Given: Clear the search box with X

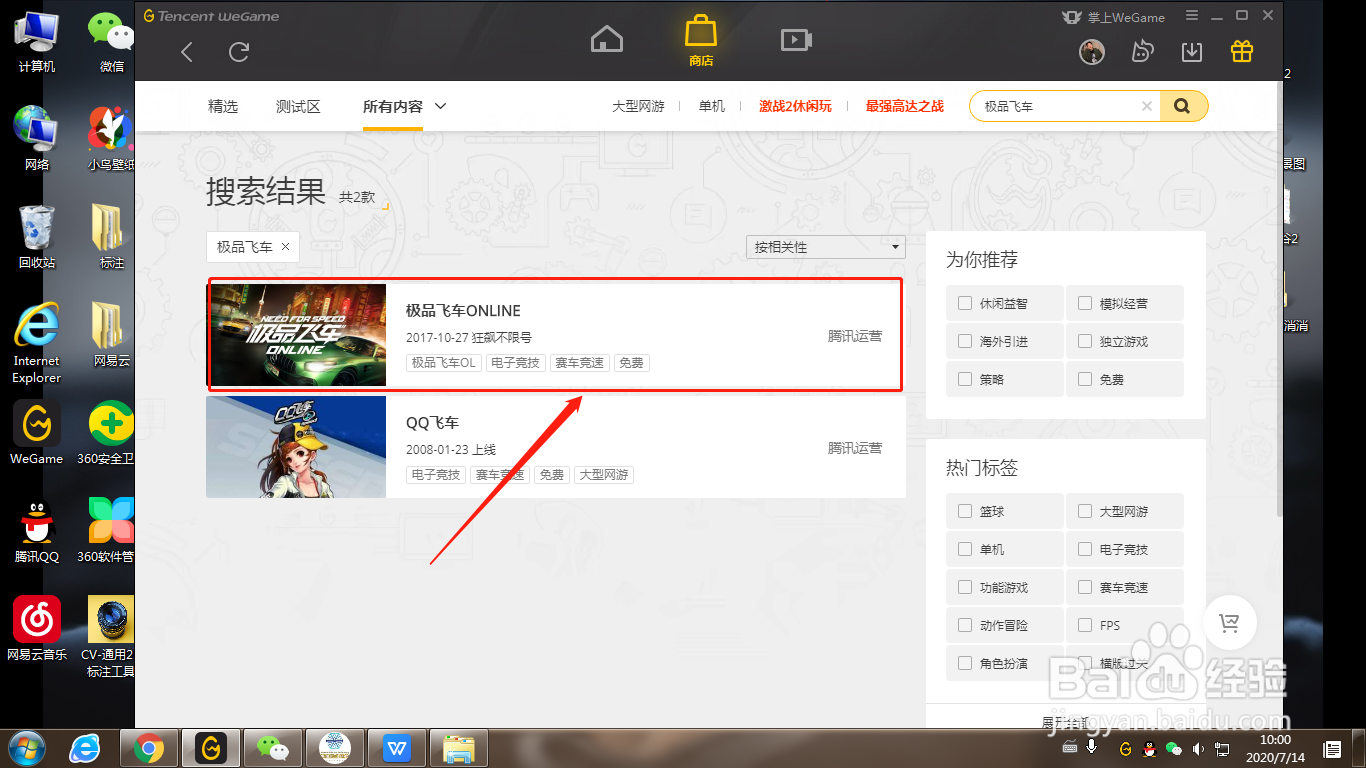Looking at the screenshot, I should click(x=1147, y=106).
